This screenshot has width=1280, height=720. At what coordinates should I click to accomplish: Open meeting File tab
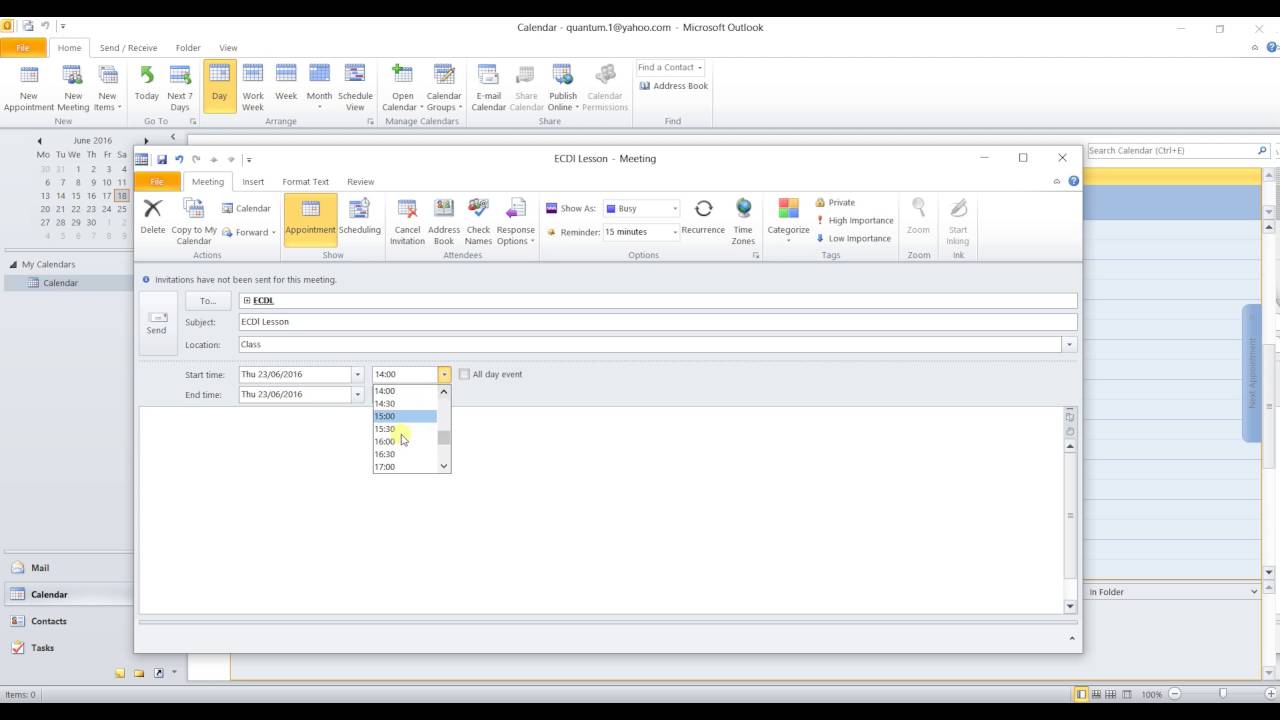click(x=157, y=182)
